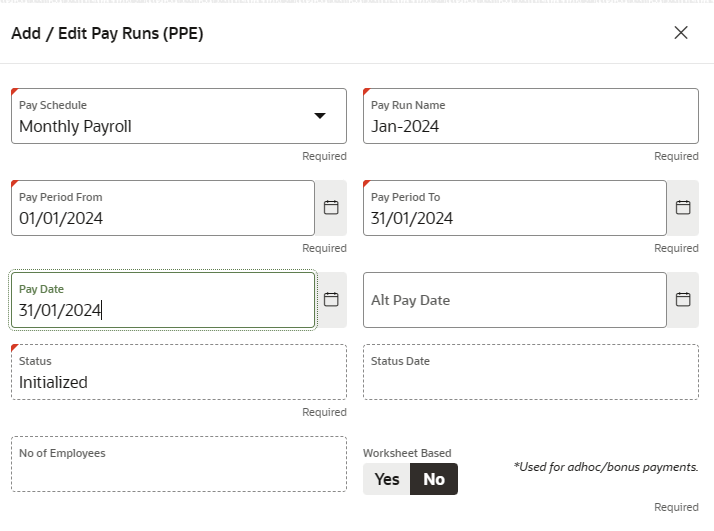Click the Add / Edit Pay Runs title
This screenshot has height=531, width=714.
107,33
